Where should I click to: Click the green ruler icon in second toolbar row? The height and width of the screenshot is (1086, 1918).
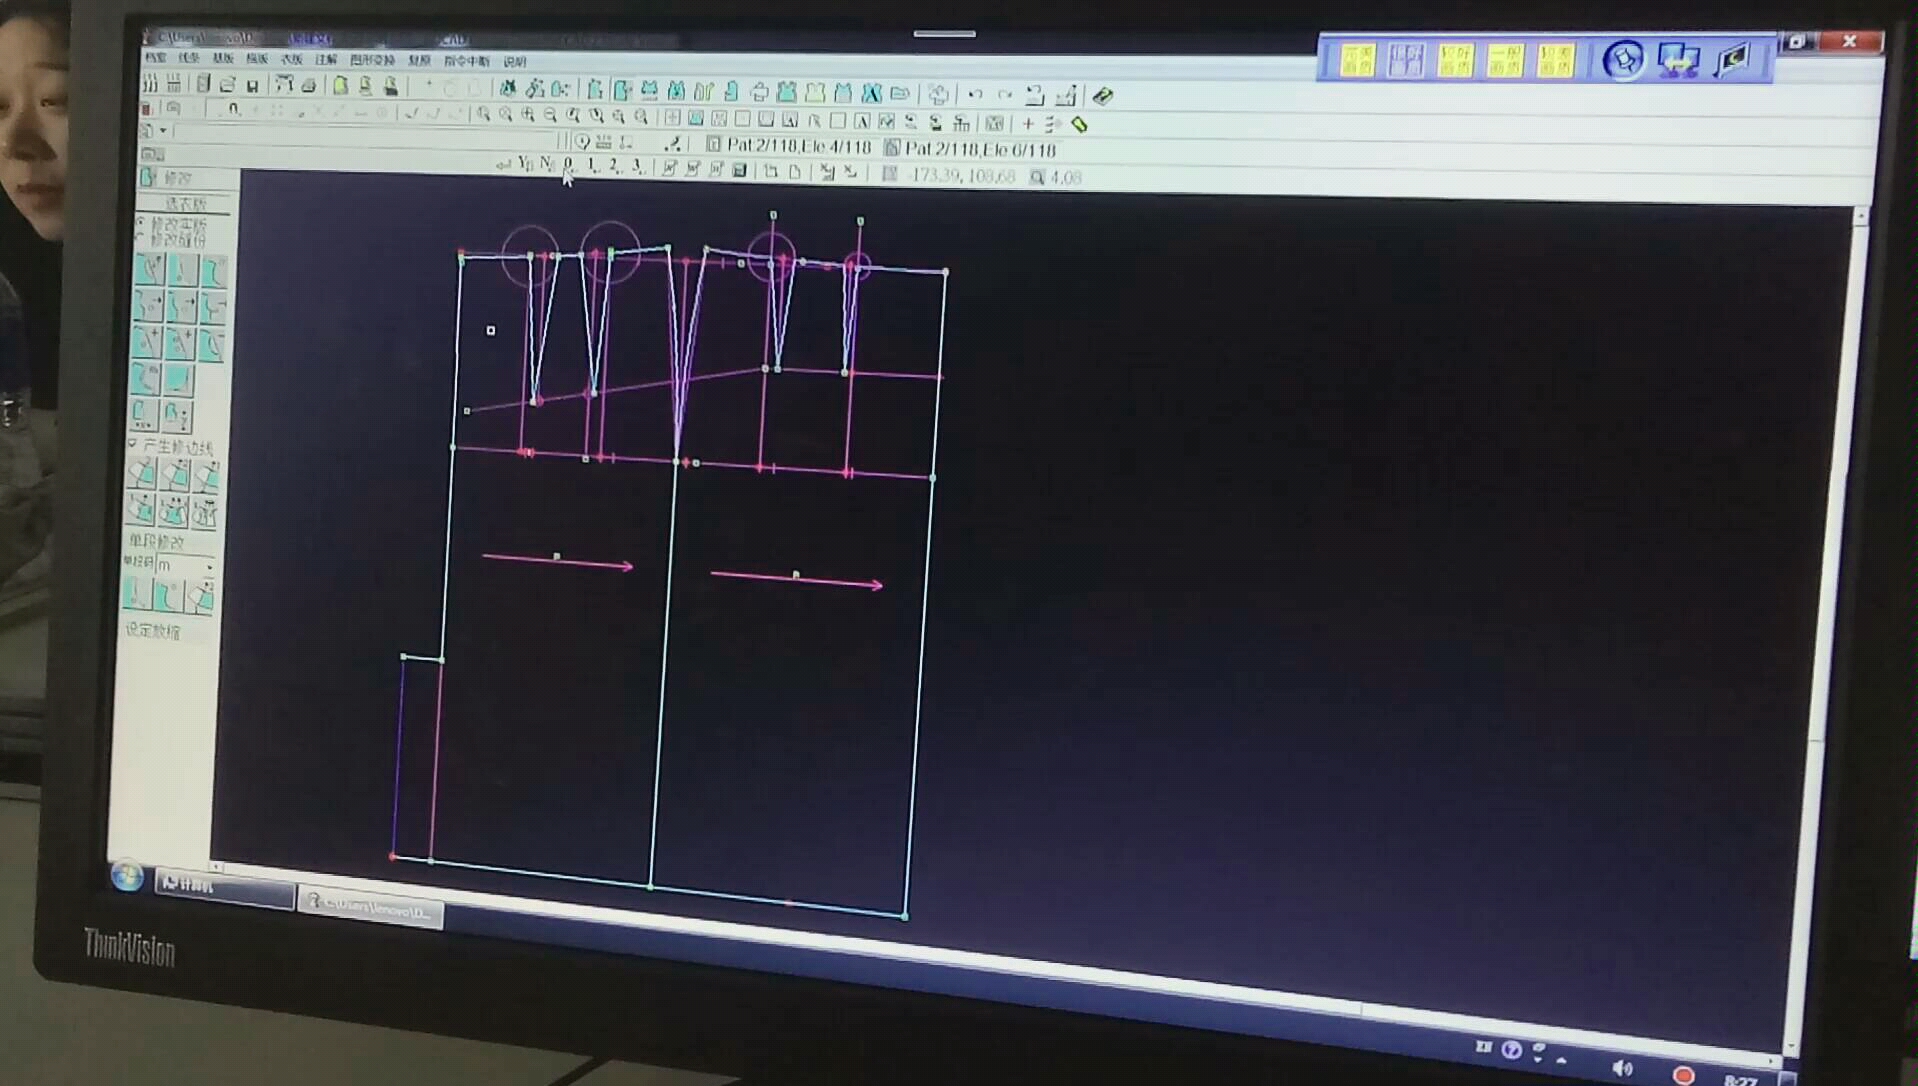pyautogui.click(x=1079, y=124)
